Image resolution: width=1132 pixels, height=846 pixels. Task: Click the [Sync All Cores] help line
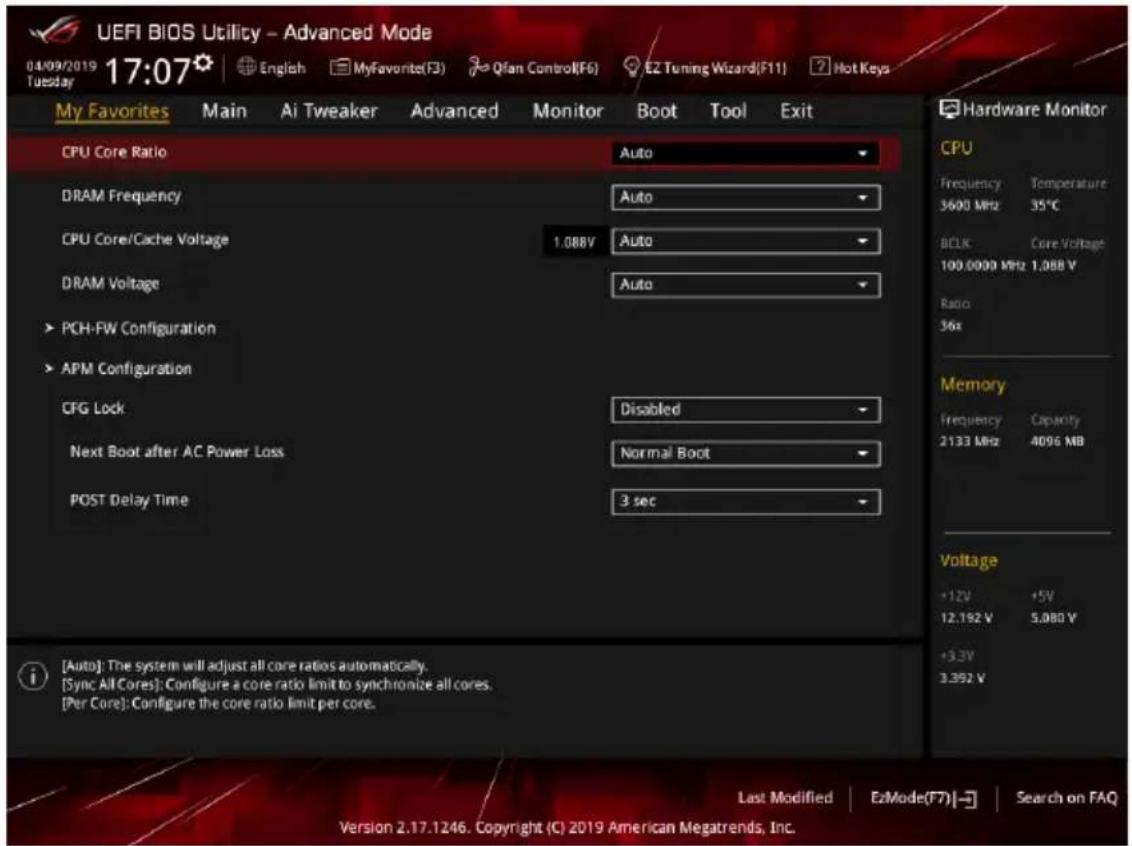pyautogui.click(x=277, y=684)
